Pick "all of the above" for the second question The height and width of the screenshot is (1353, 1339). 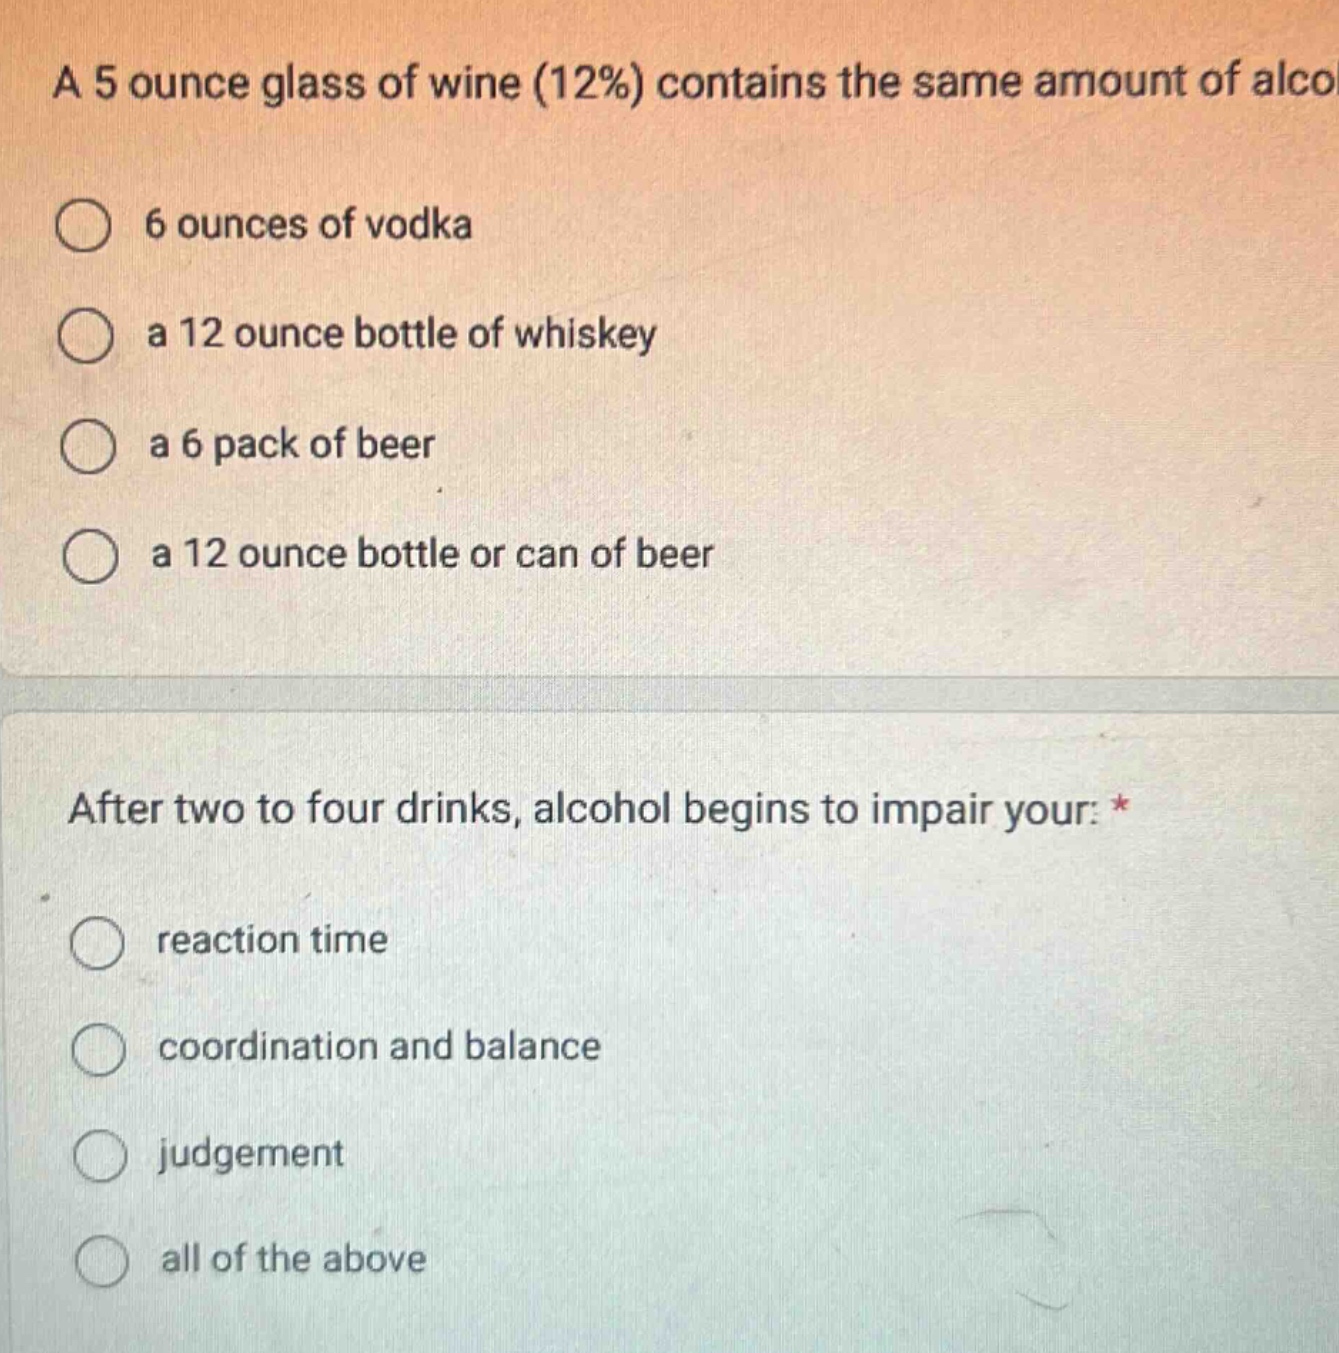tap(100, 1262)
